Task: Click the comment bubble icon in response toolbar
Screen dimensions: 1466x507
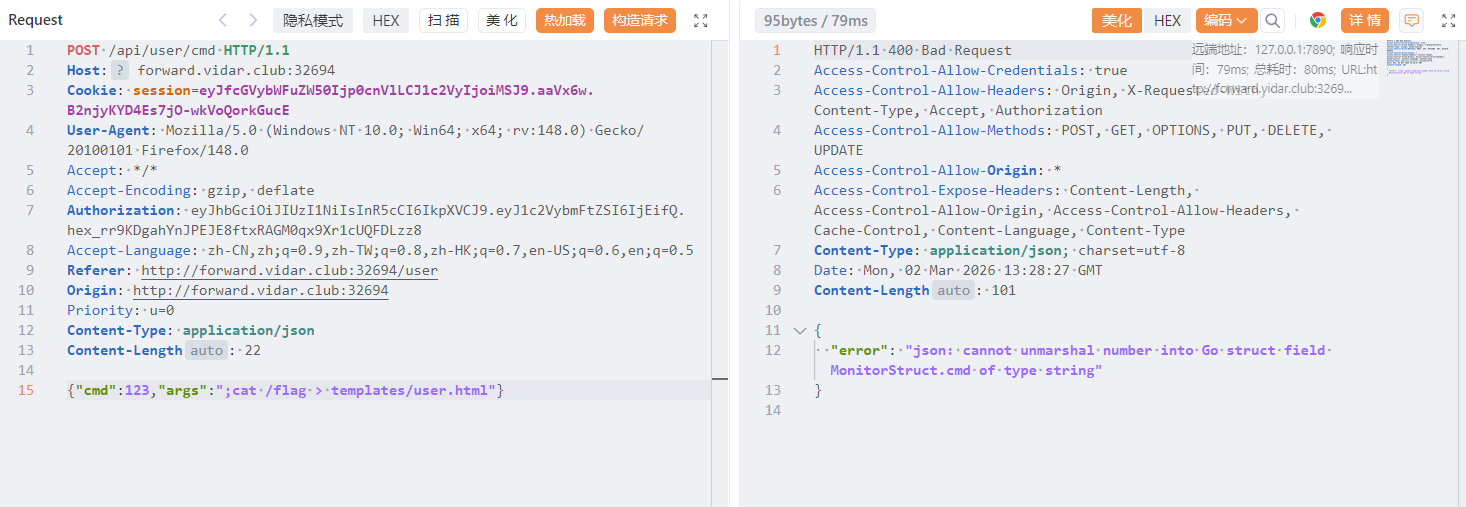Action: pyautogui.click(x=1411, y=20)
